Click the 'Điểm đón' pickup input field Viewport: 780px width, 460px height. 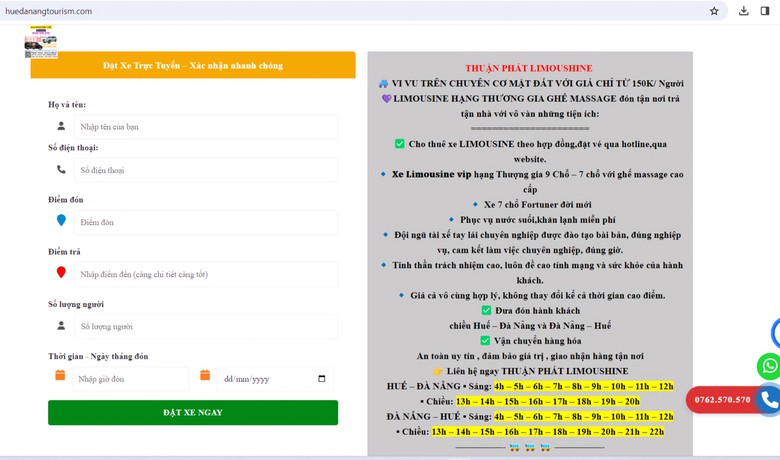tap(205, 222)
